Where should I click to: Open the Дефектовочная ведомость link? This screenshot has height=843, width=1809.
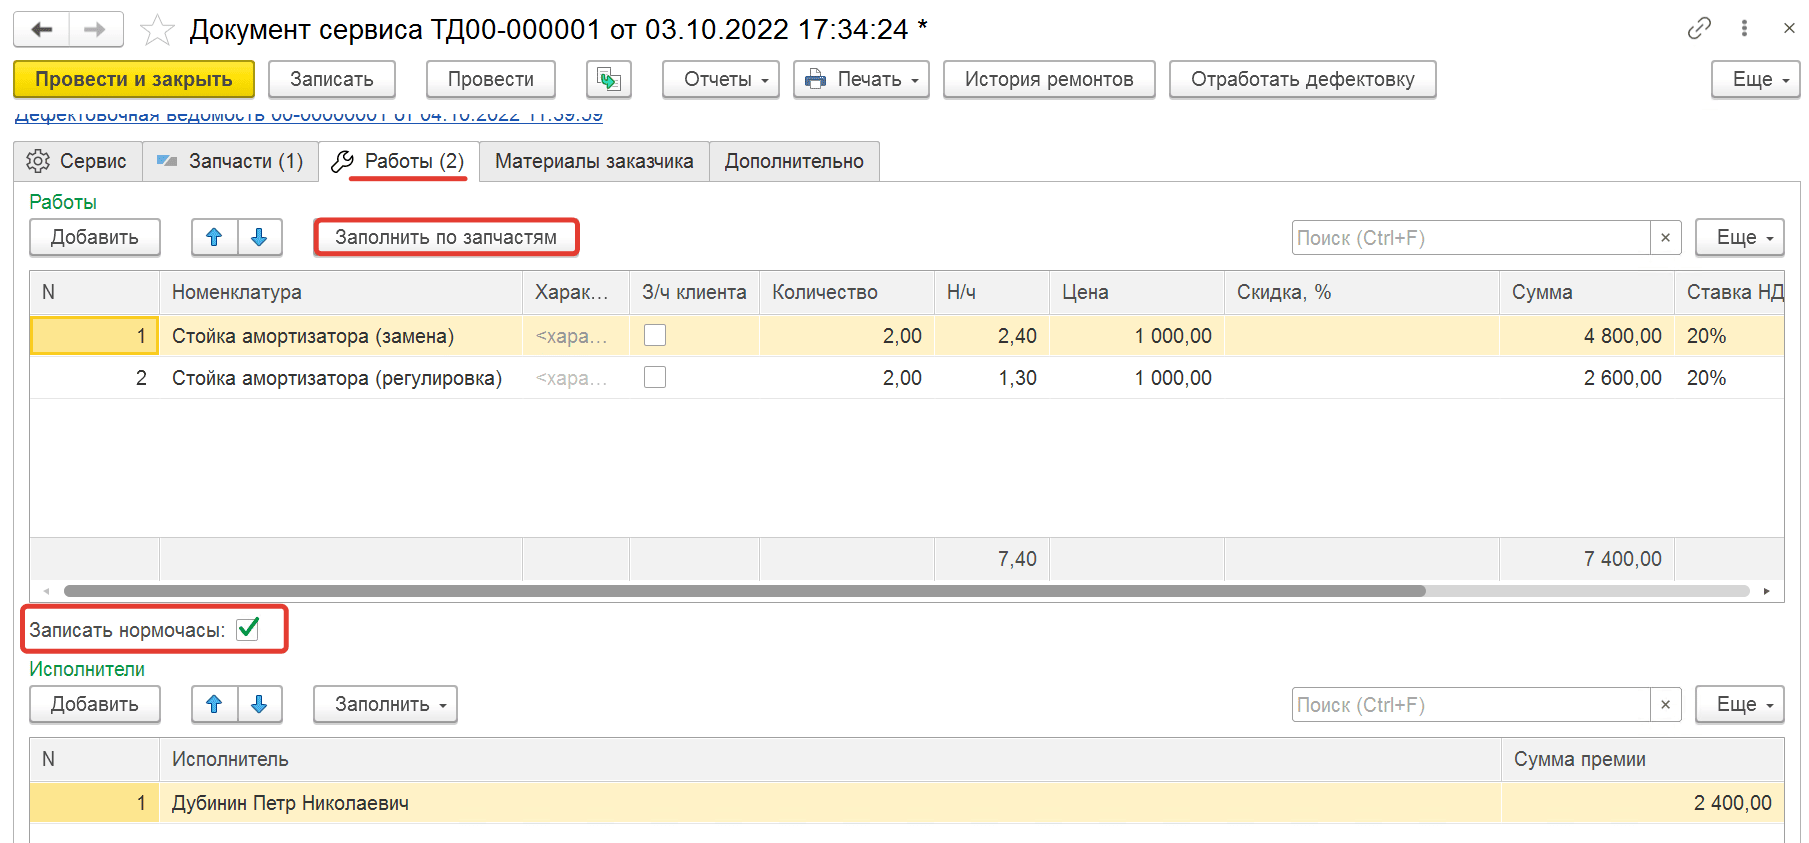tap(308, 116)
